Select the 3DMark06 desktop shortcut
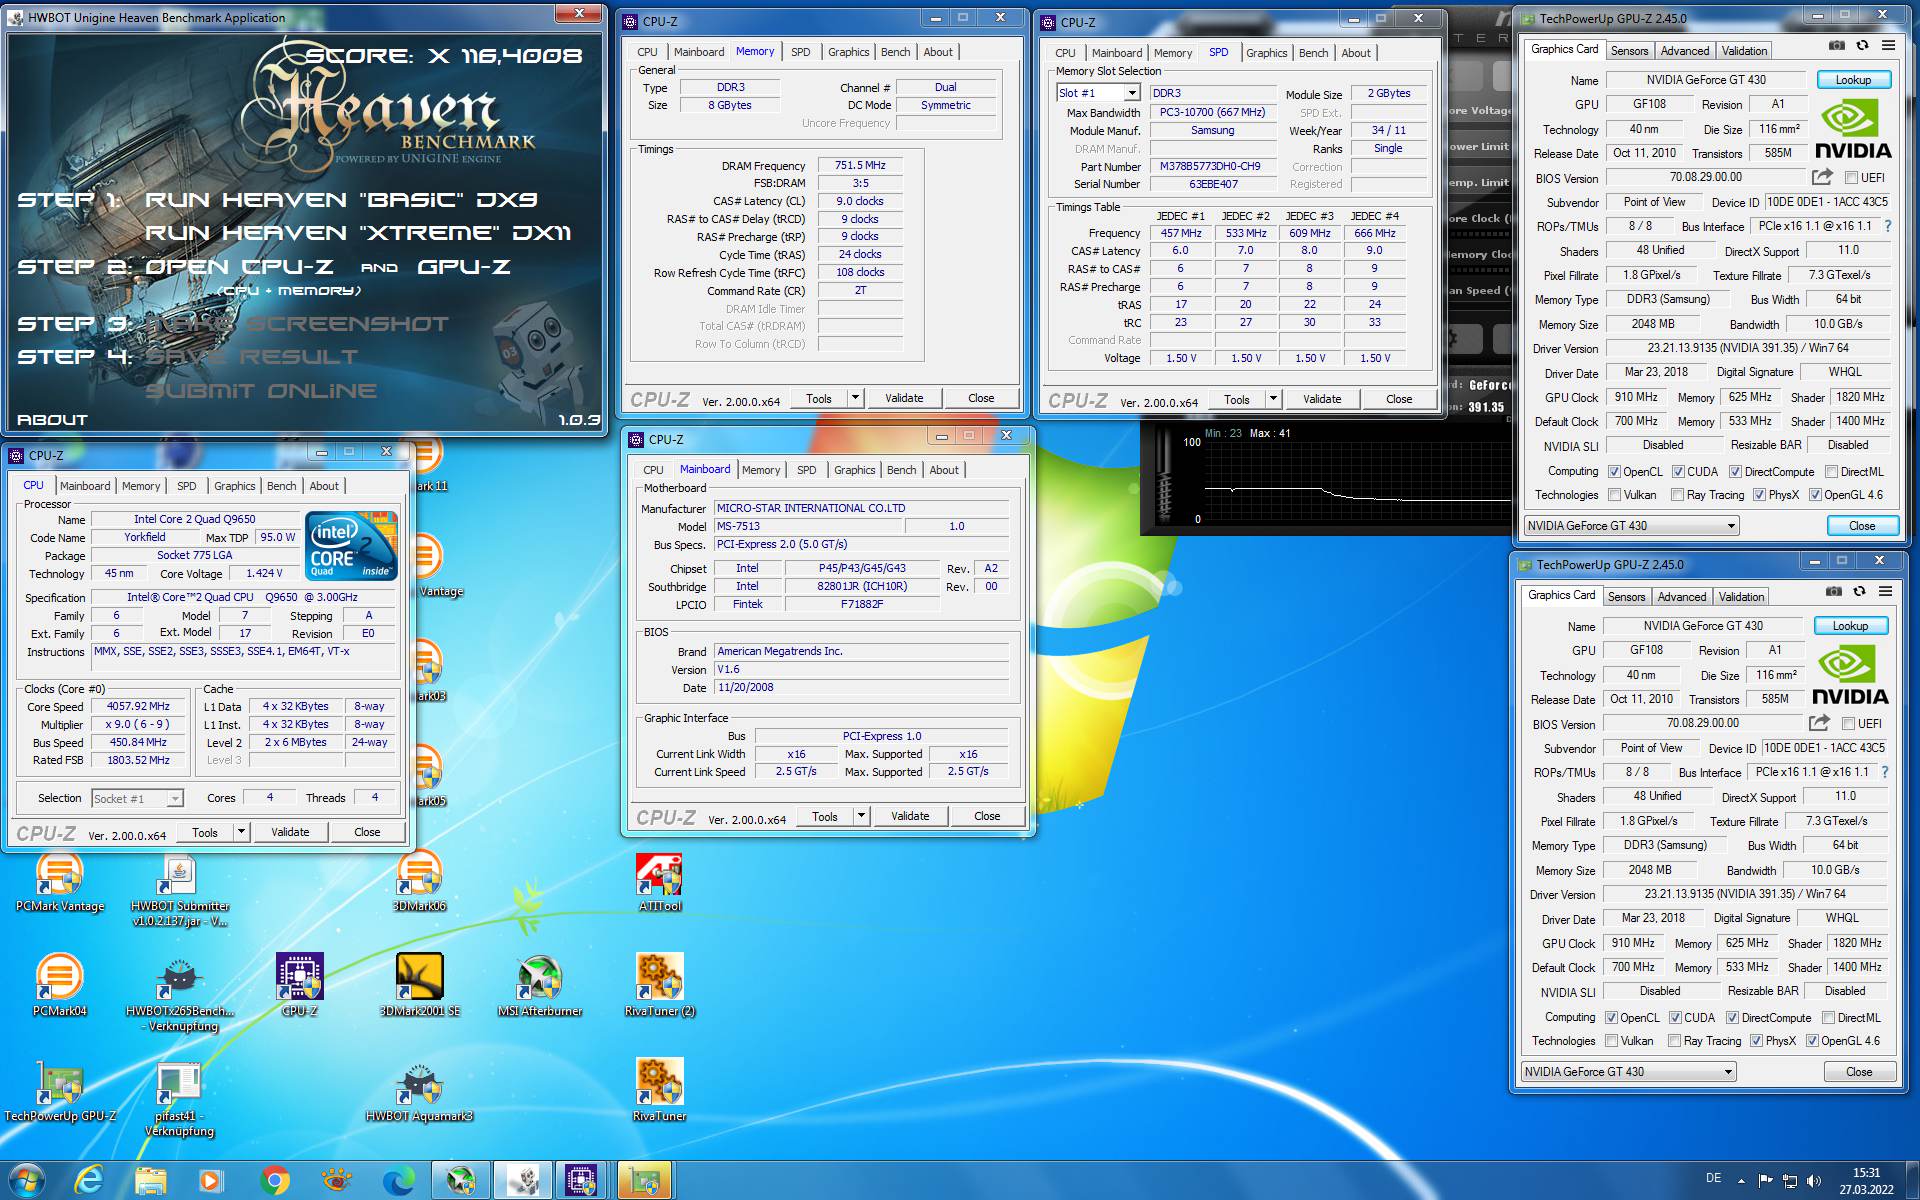1920x1200 pixels. pyautogui.click(x=420, y=882)
